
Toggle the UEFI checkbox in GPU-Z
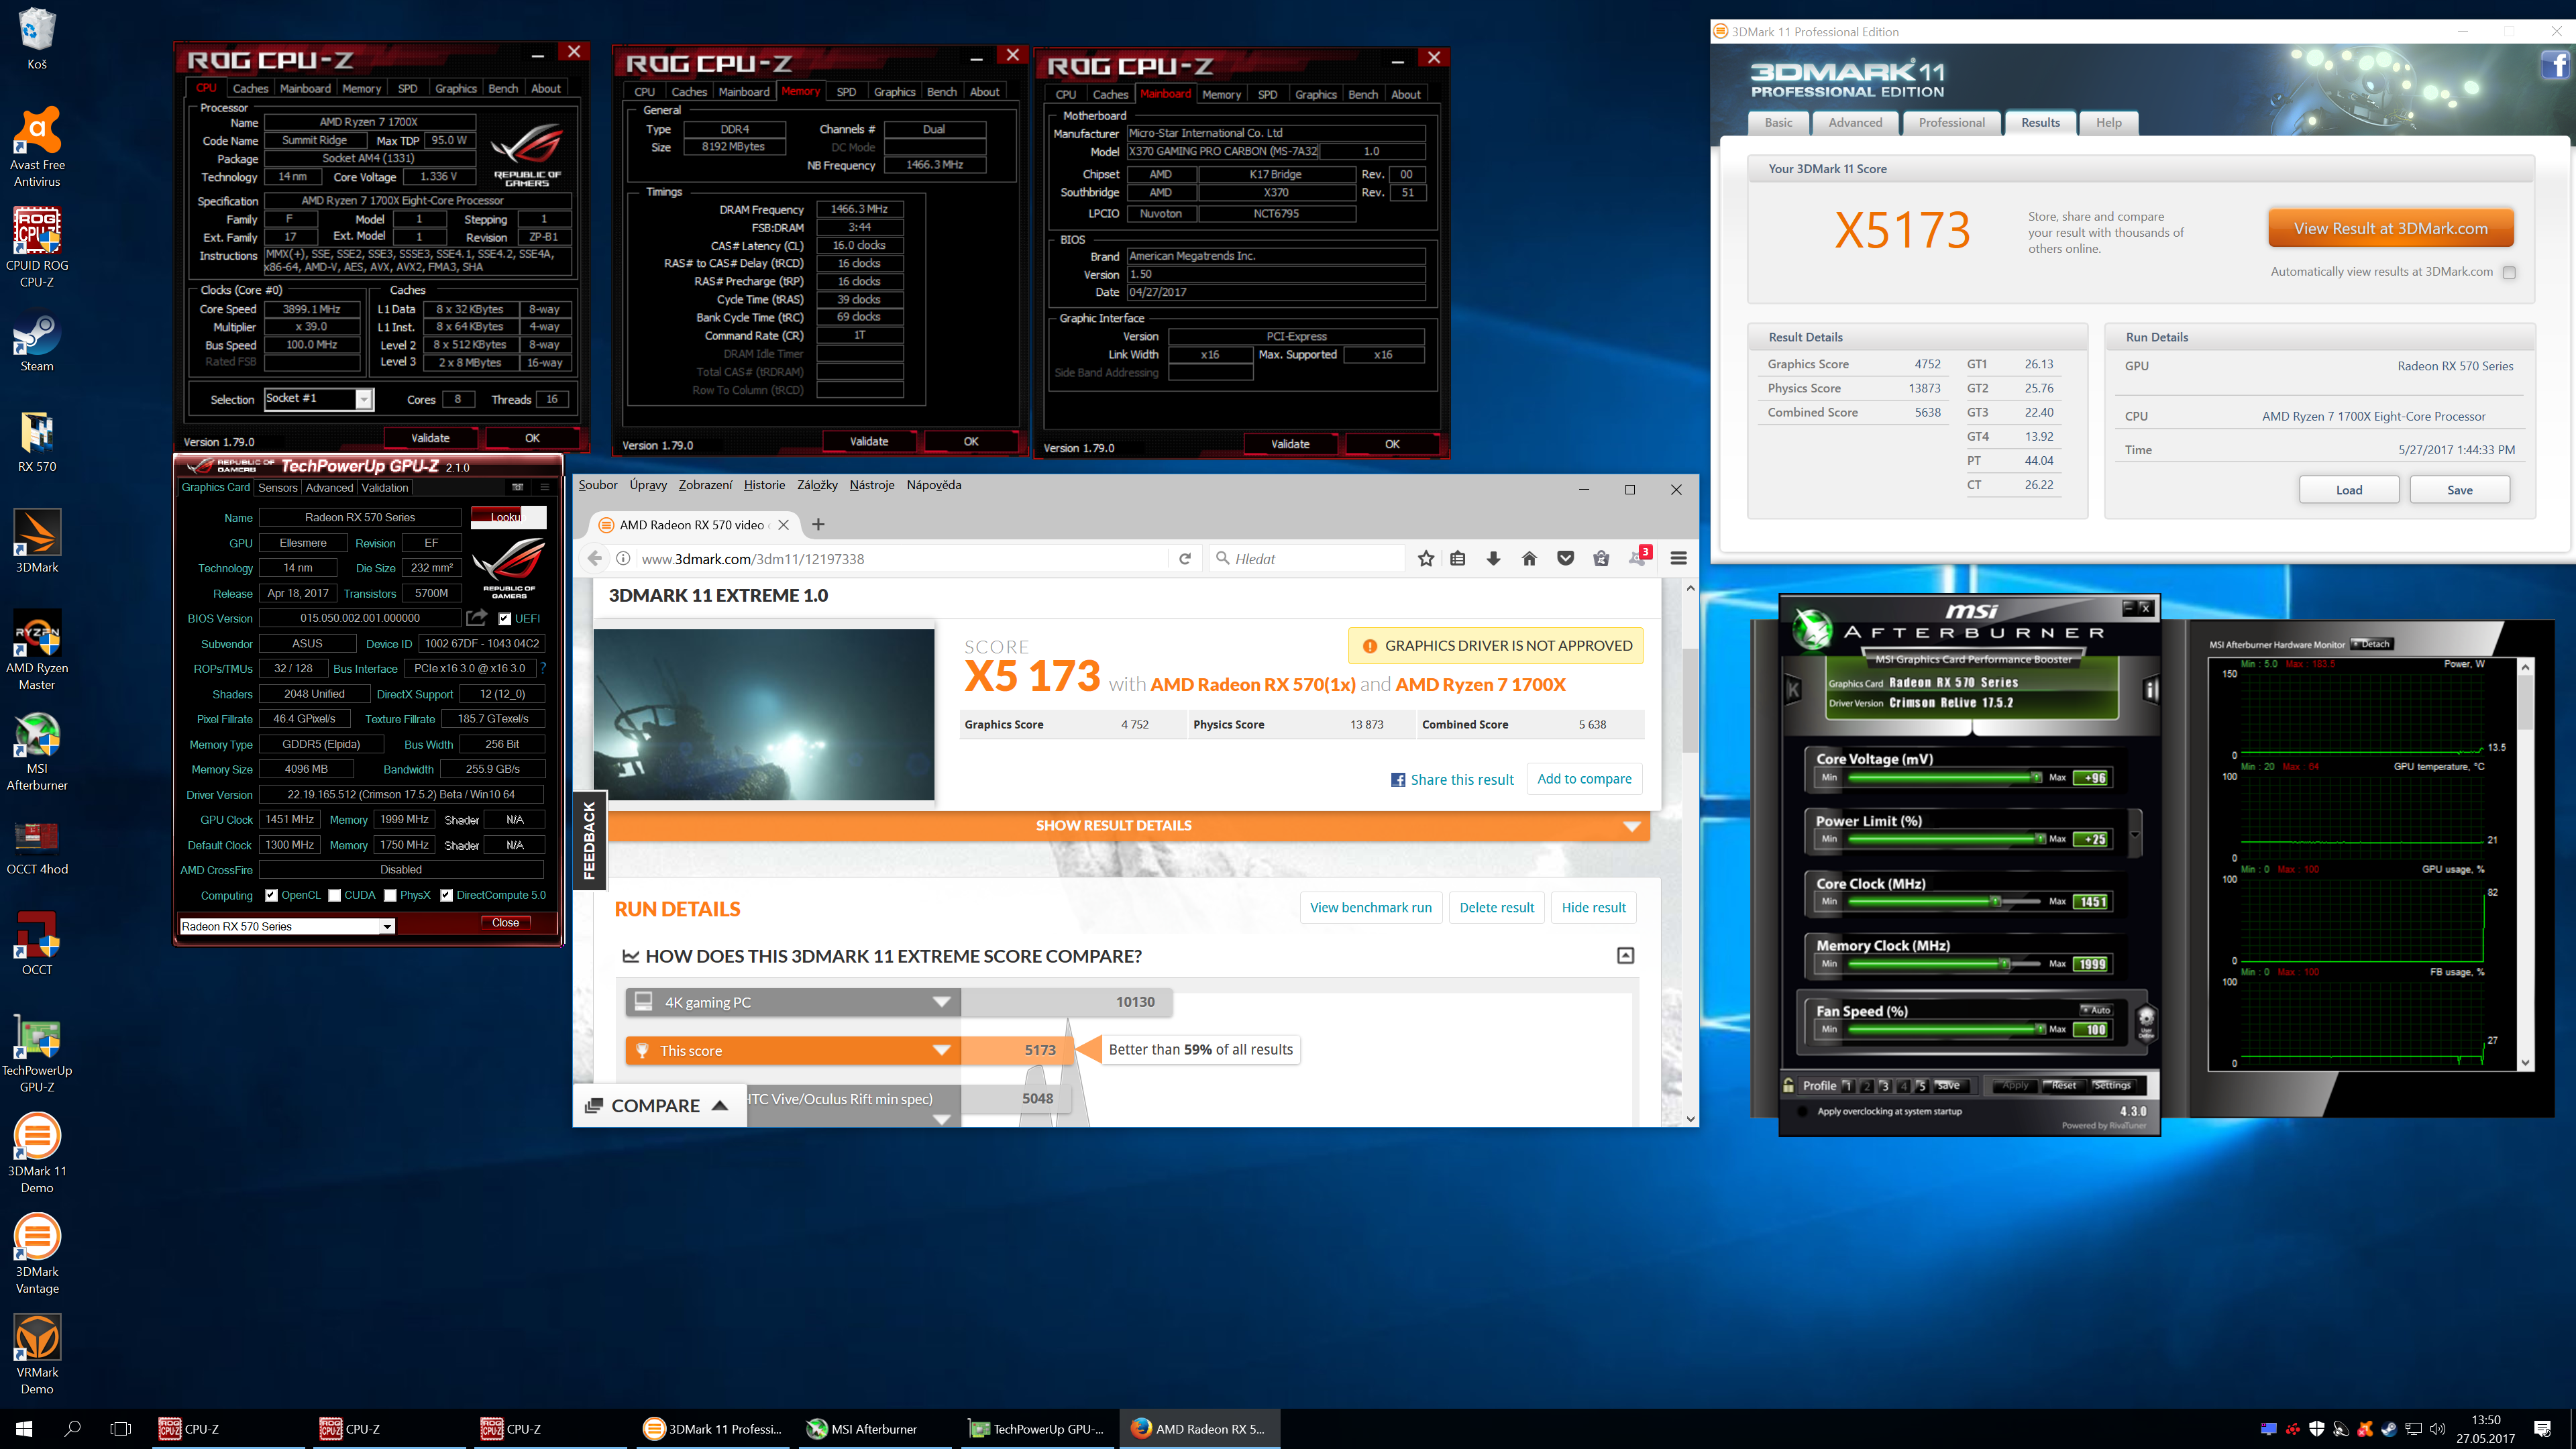[x=505, y=618]
